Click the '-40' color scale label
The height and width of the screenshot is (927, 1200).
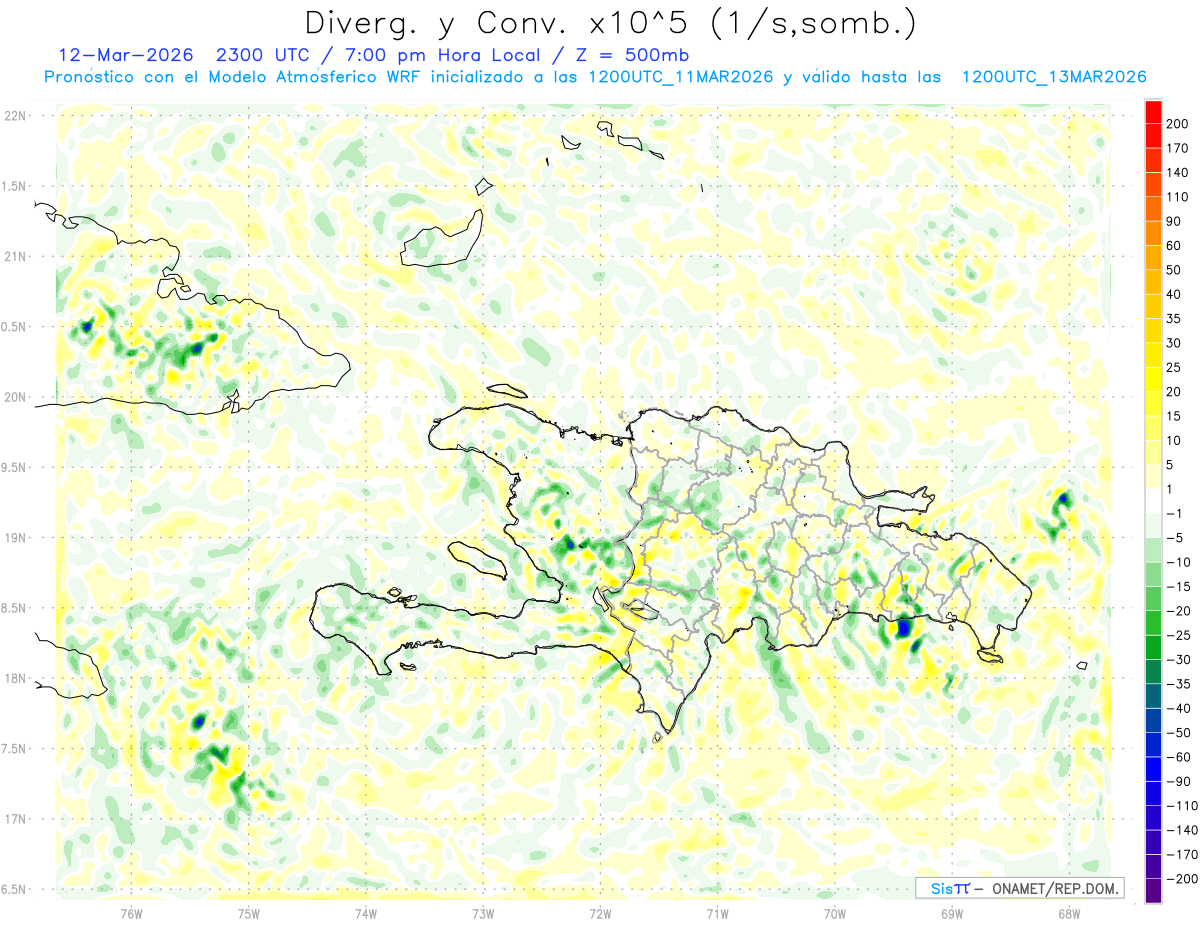pyautogui.click(x=1179, y=708)
